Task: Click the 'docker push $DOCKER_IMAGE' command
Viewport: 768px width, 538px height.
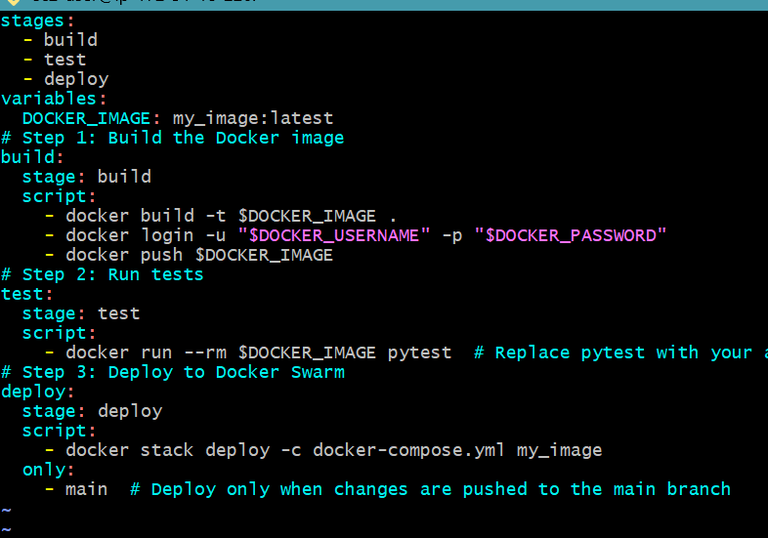Action: tap(199, 255)
